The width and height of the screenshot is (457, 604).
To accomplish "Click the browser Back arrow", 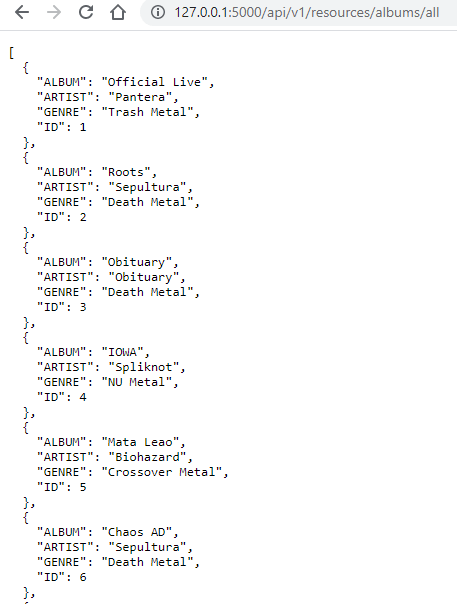I will pos(22,12).
